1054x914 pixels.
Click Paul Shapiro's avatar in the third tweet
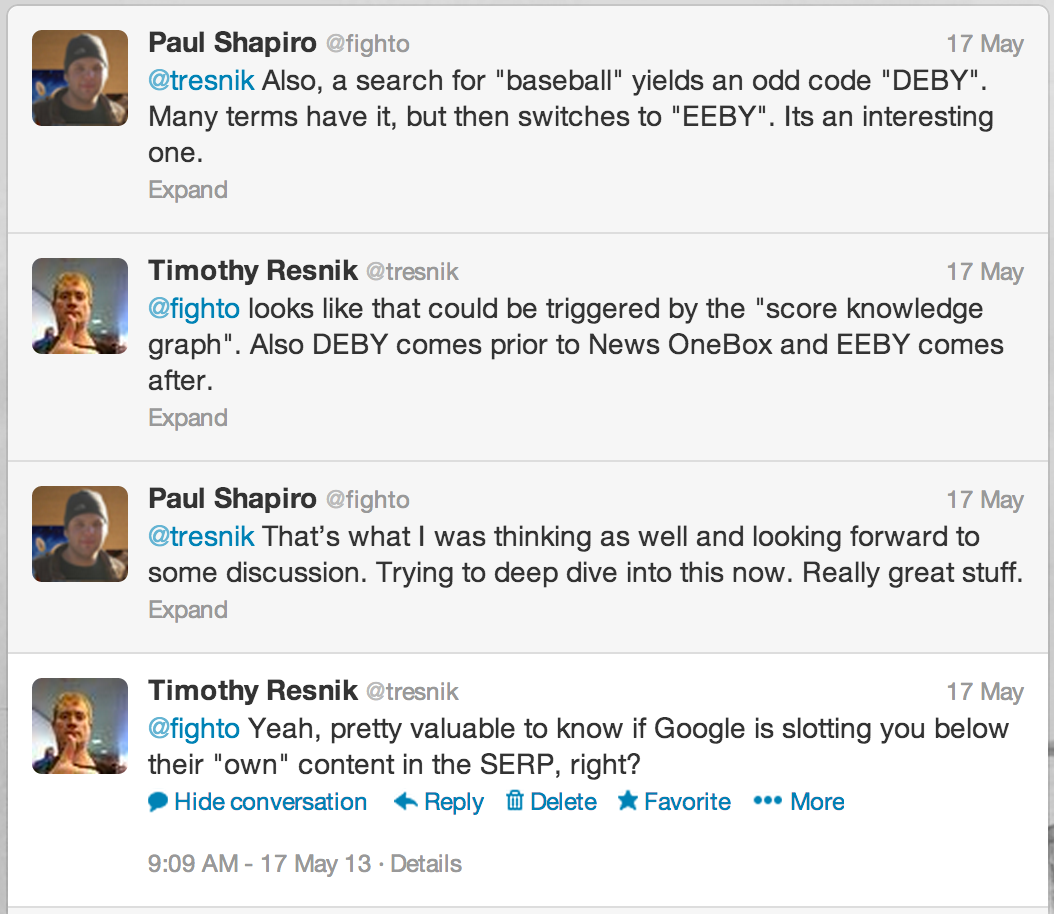tap(80, 534)
